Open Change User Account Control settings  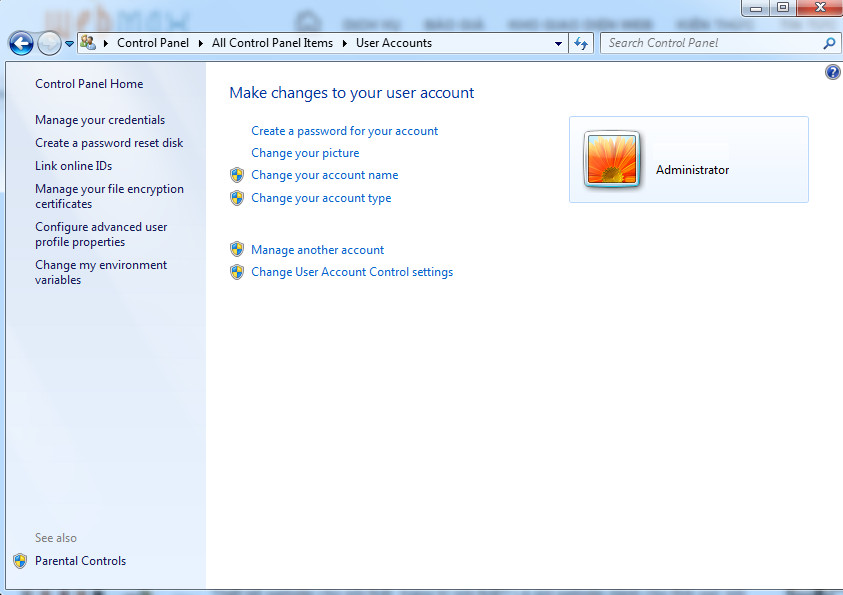[x=351, y=272]
